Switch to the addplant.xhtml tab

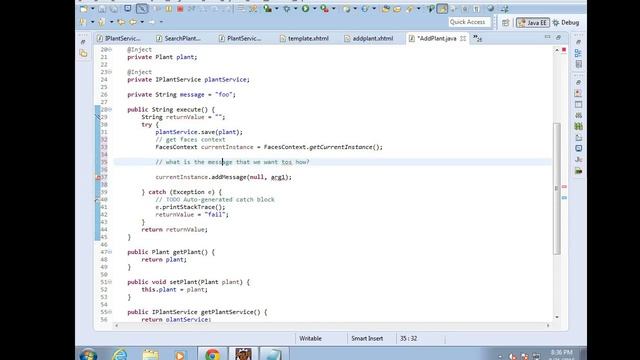369,38
